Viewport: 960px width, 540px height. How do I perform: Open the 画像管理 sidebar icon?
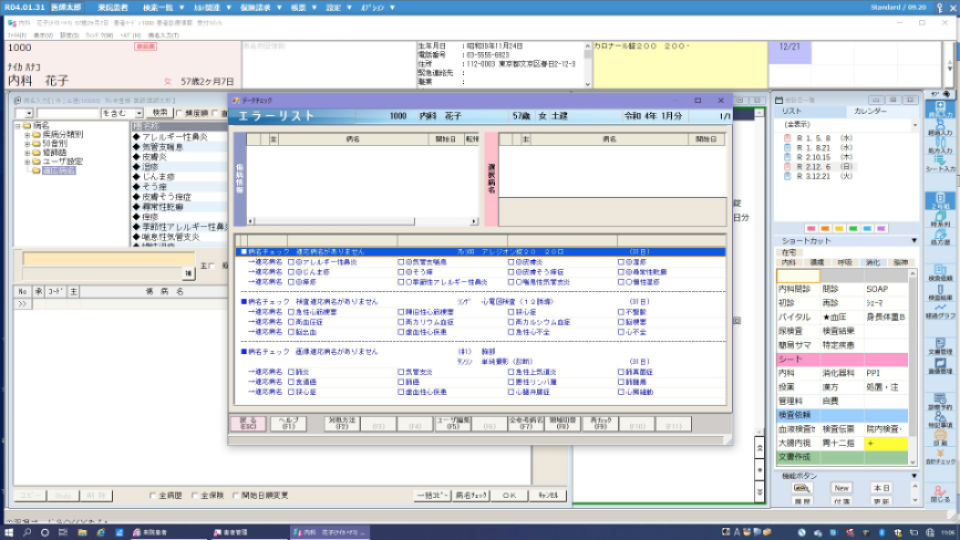pos(940,366)
